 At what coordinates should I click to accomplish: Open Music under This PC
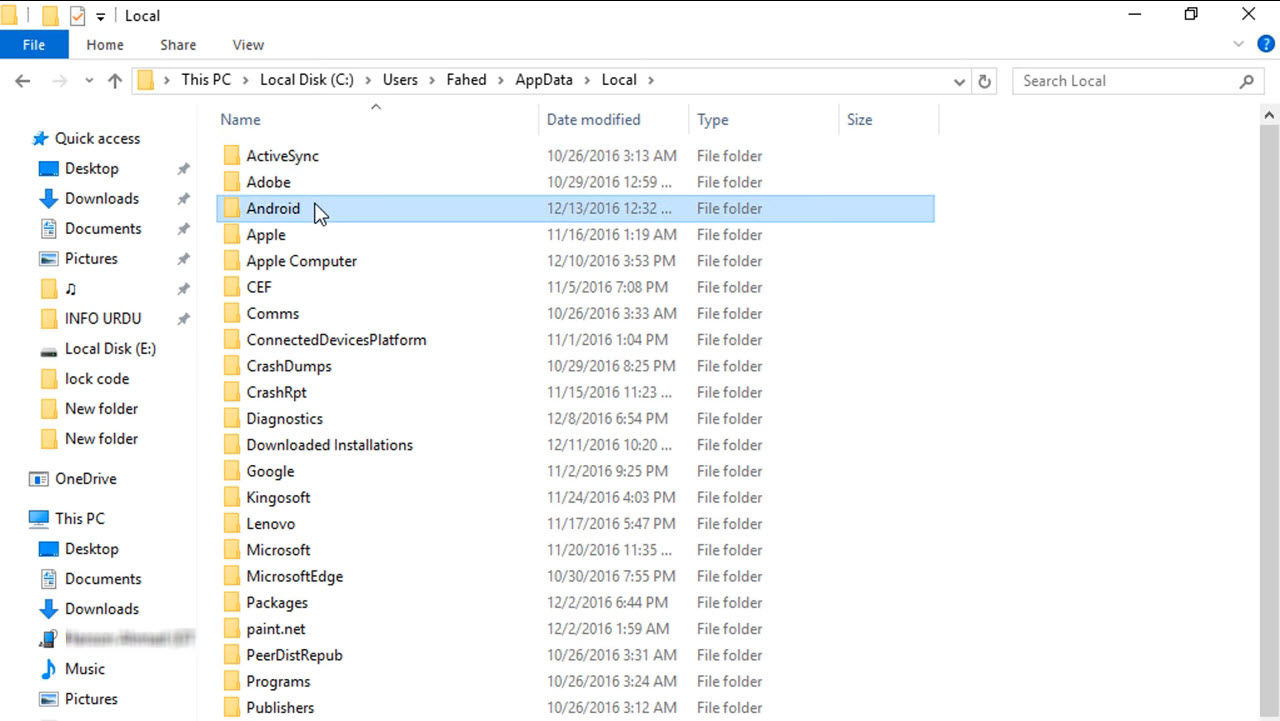pyautogui.click(x=85, y=669)
